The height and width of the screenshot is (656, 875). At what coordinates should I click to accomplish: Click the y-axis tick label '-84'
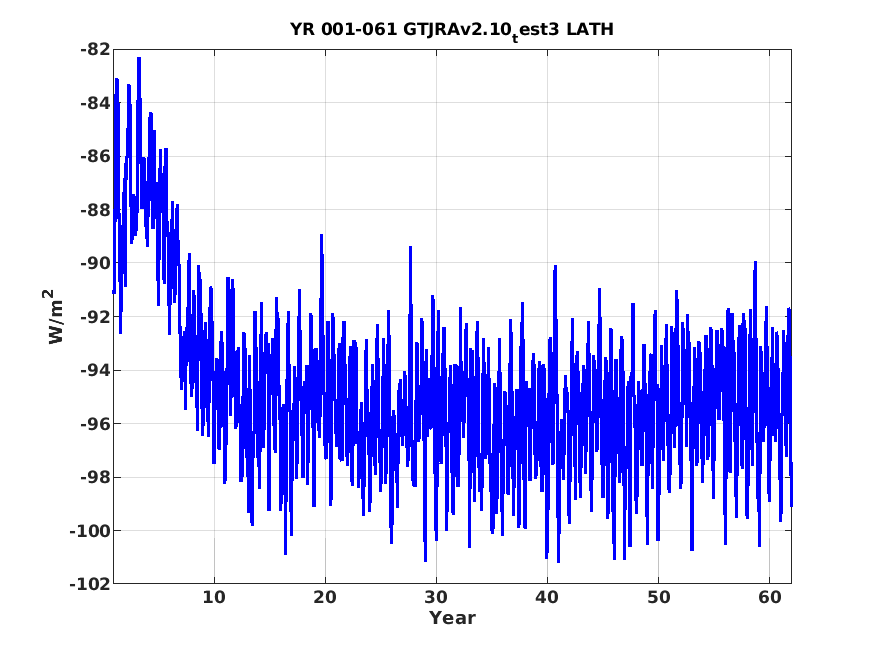click(x=95, y=103)
